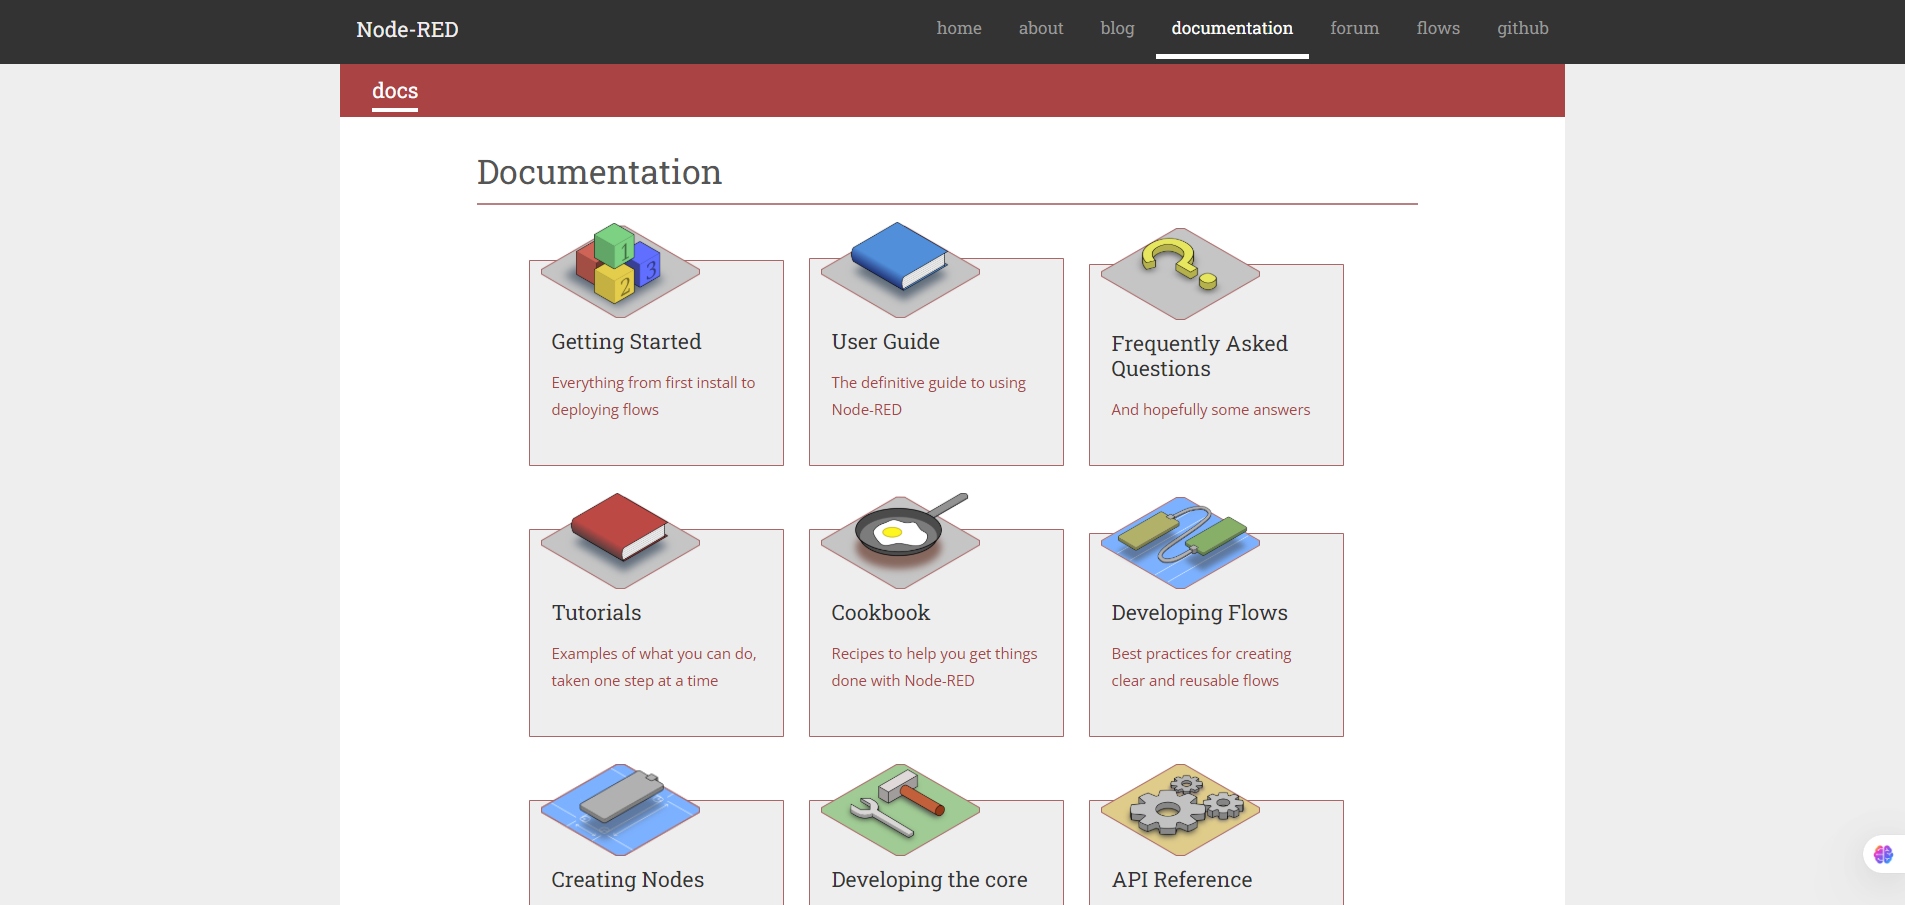Click the hammer and wrench icon
The height and width of the screenshot is (905, 1905).
(x=900, y=809)
